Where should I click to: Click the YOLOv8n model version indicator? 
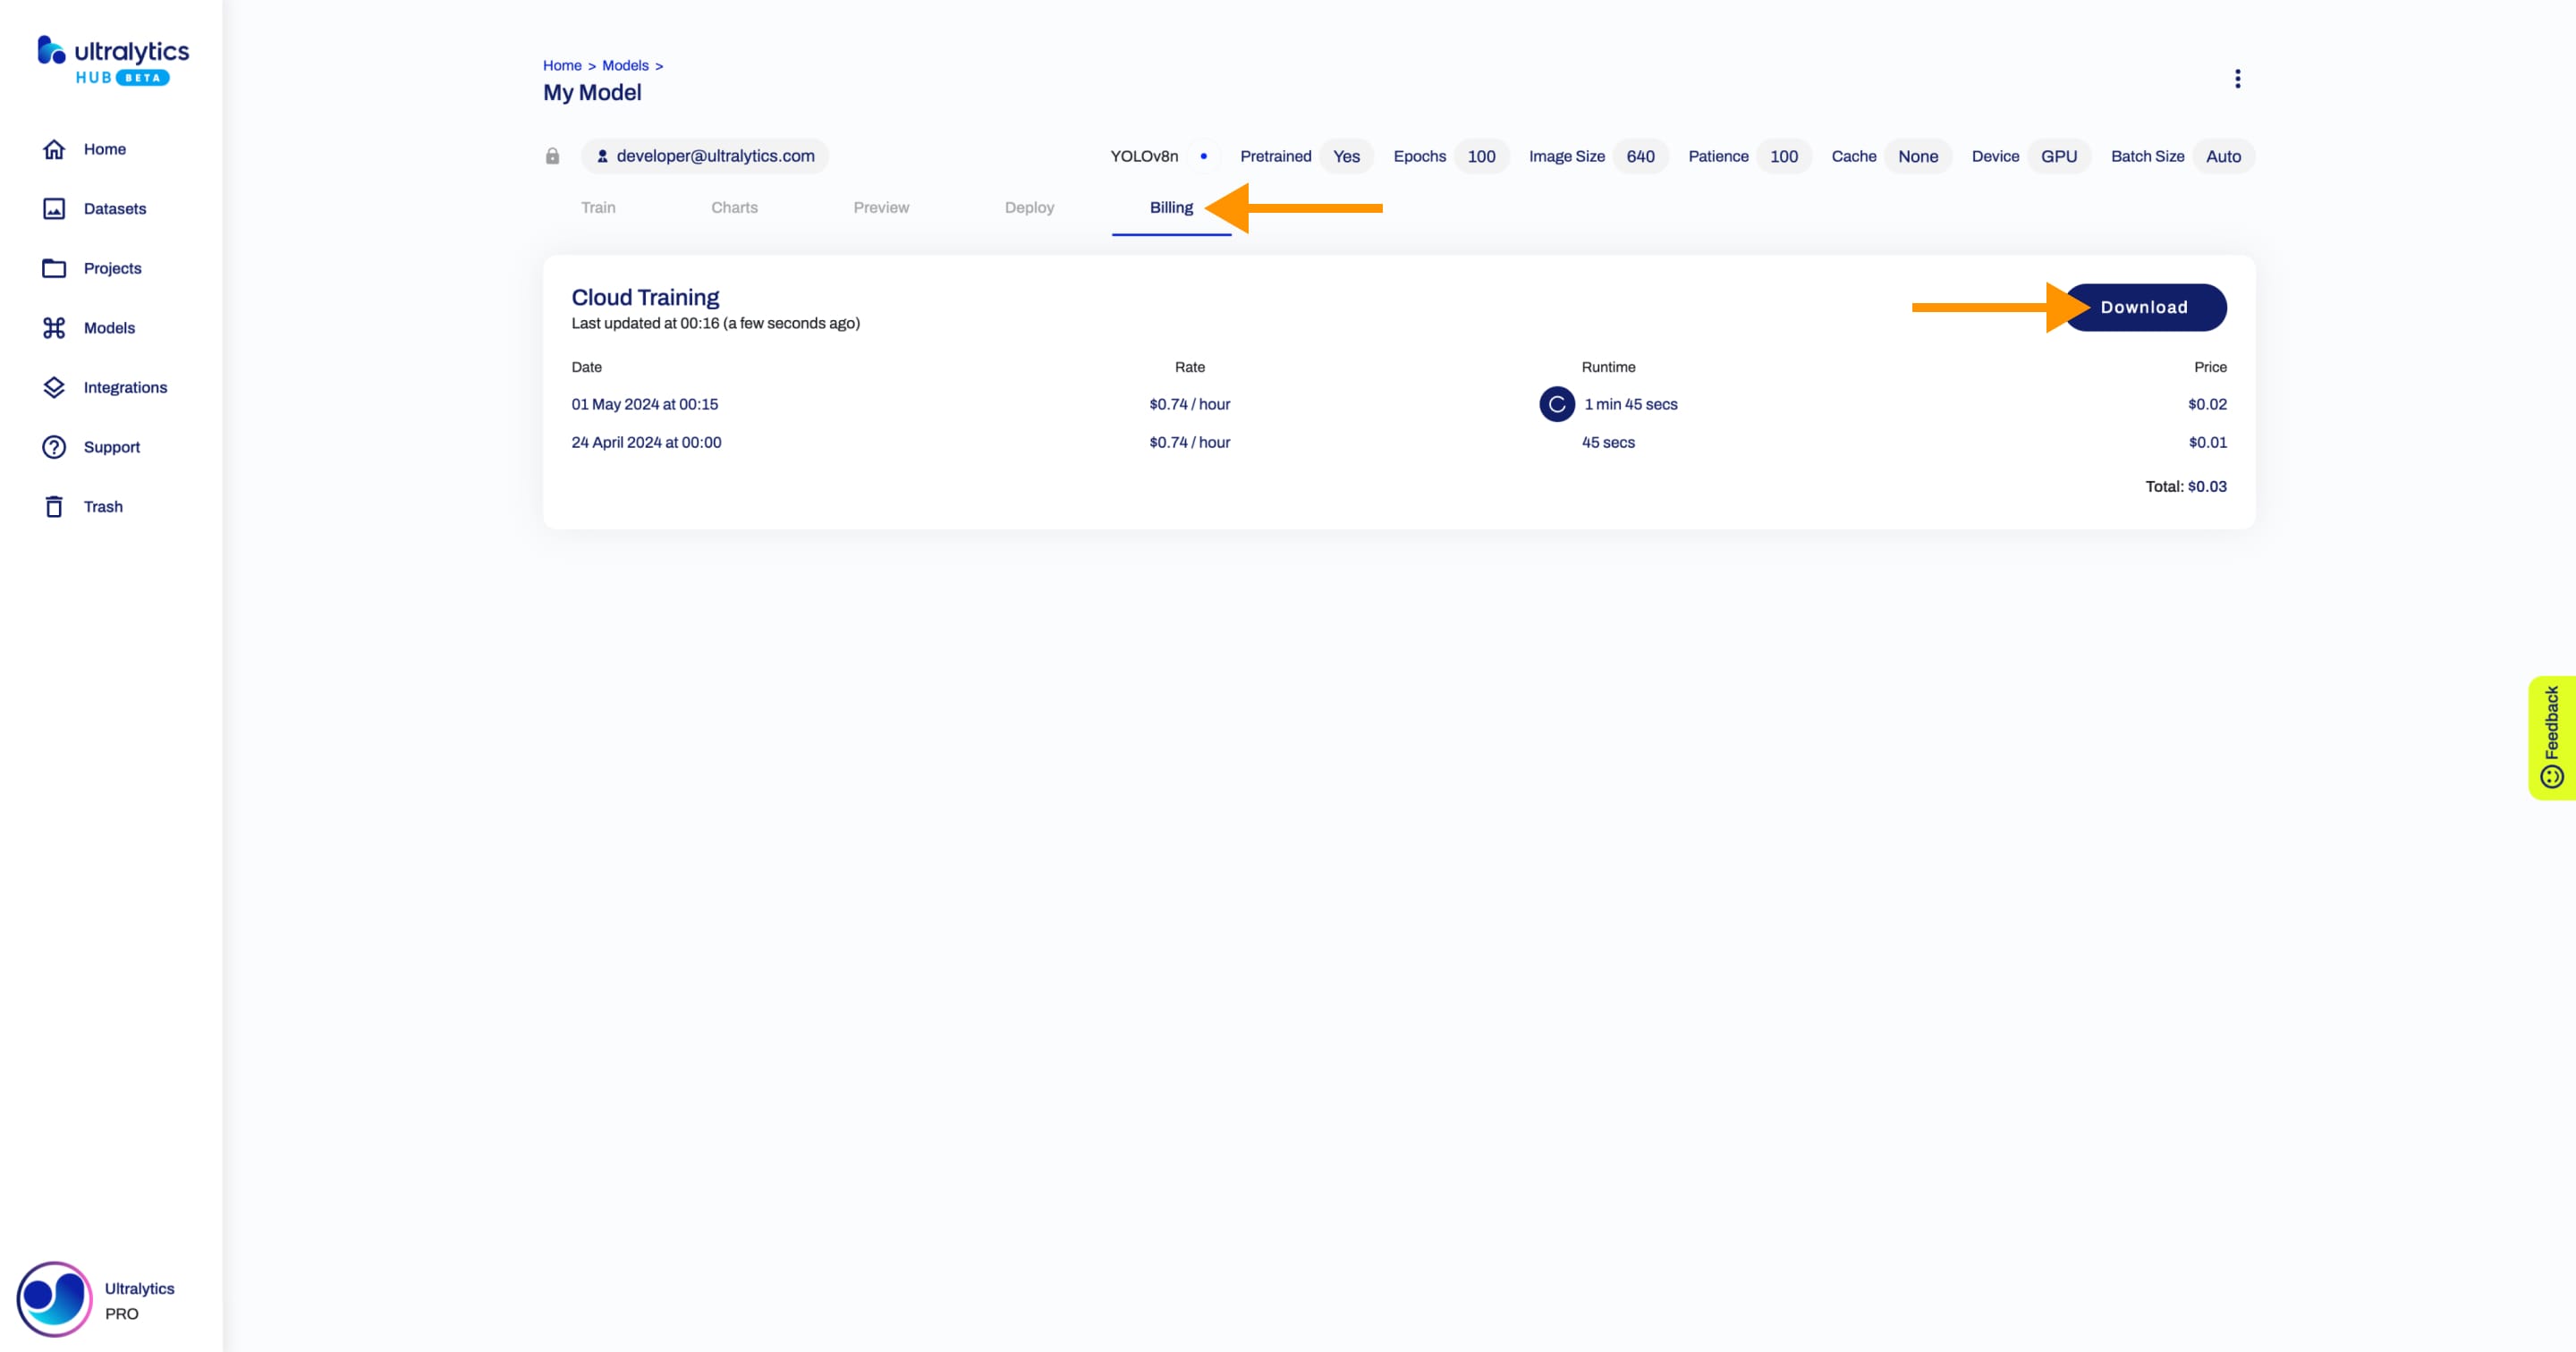click(1143, 155)
